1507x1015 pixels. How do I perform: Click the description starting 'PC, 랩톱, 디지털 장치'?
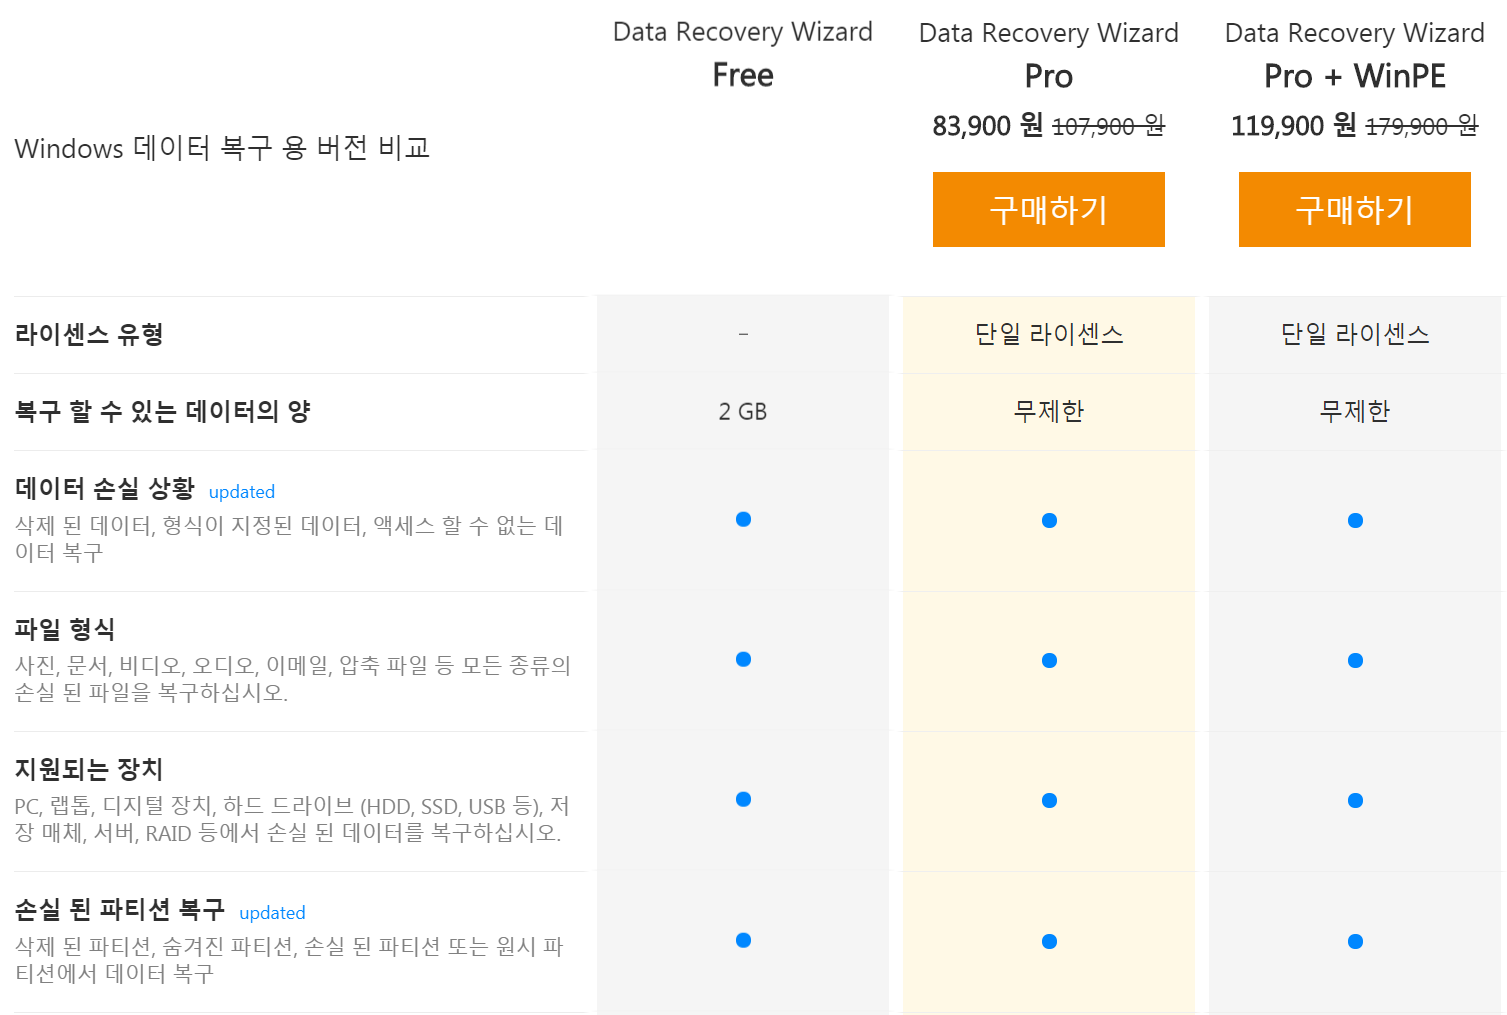point(292,819)
